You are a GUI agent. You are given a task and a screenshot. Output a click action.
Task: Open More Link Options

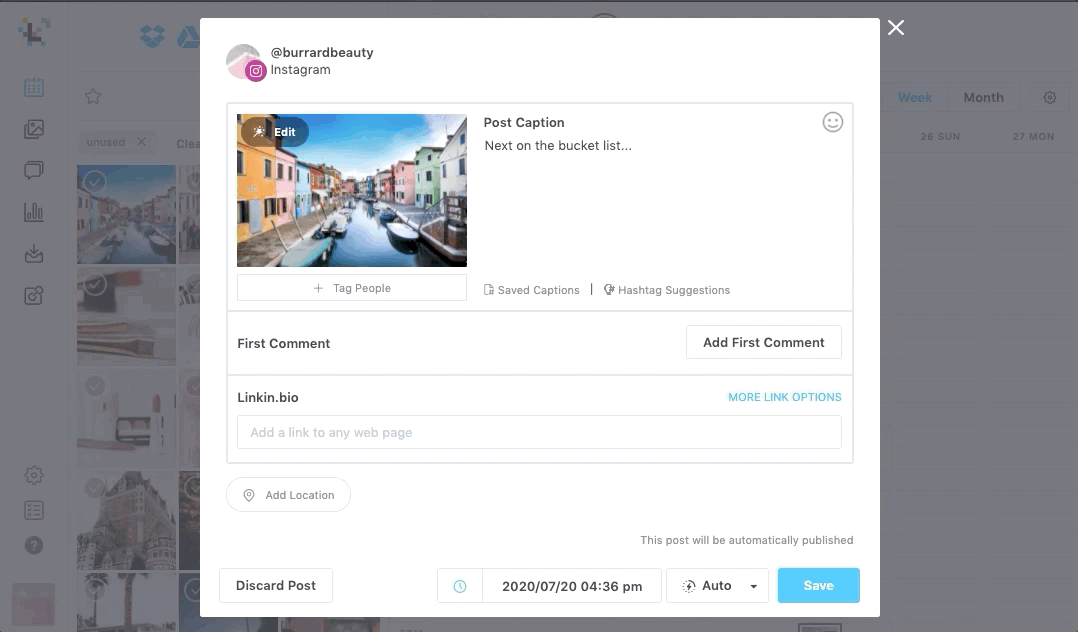[x=784, y=397]
